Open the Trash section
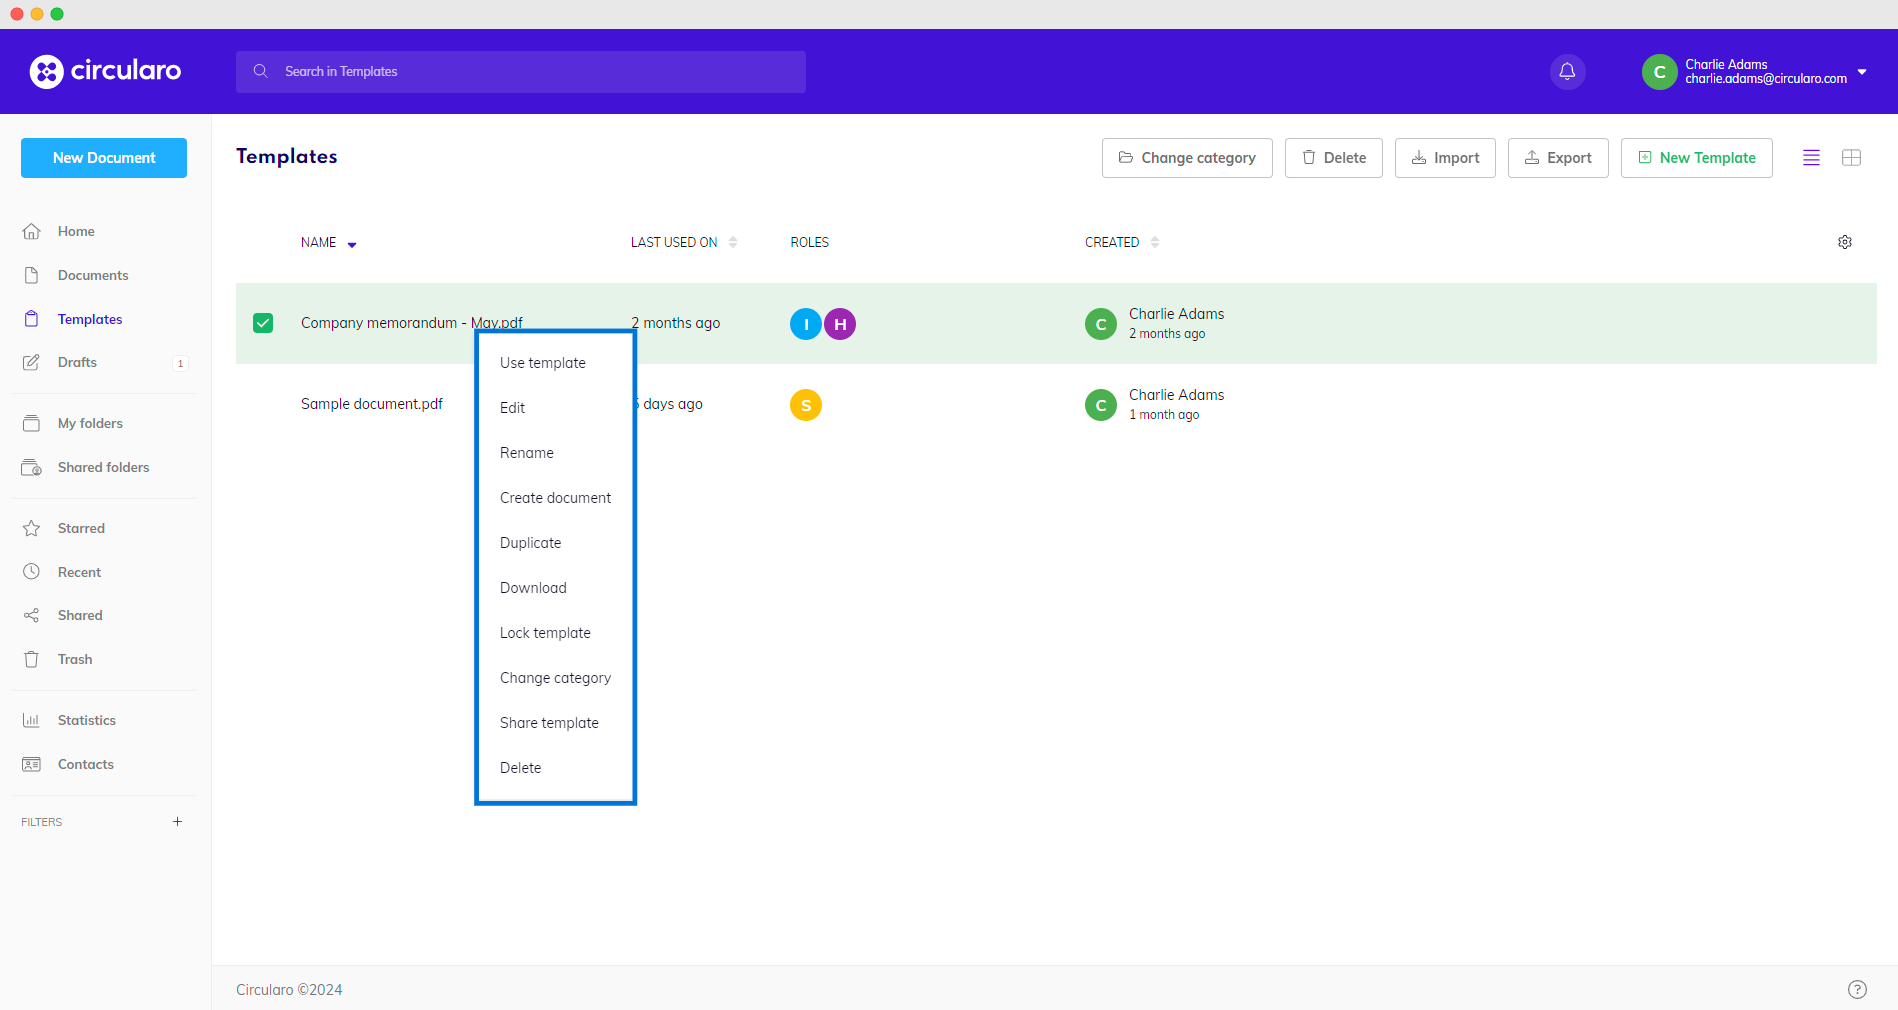The height and width of the screenshot is (1010, 1898). point(74,658)
